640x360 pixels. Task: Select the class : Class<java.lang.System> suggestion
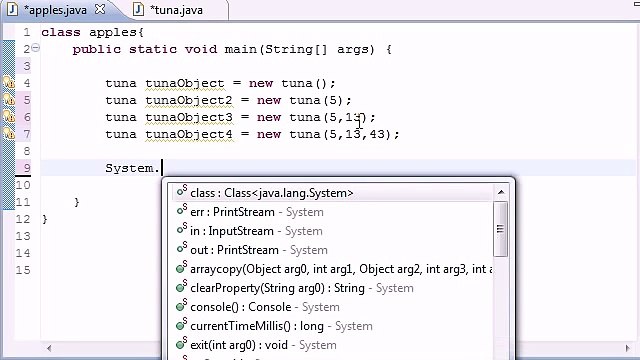coord(333,193)
